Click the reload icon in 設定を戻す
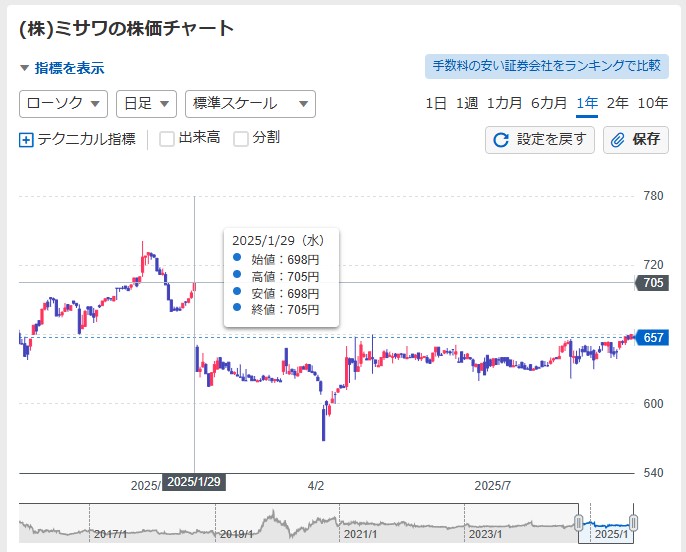This screenshot has height=552, width=686. point(500,140)
